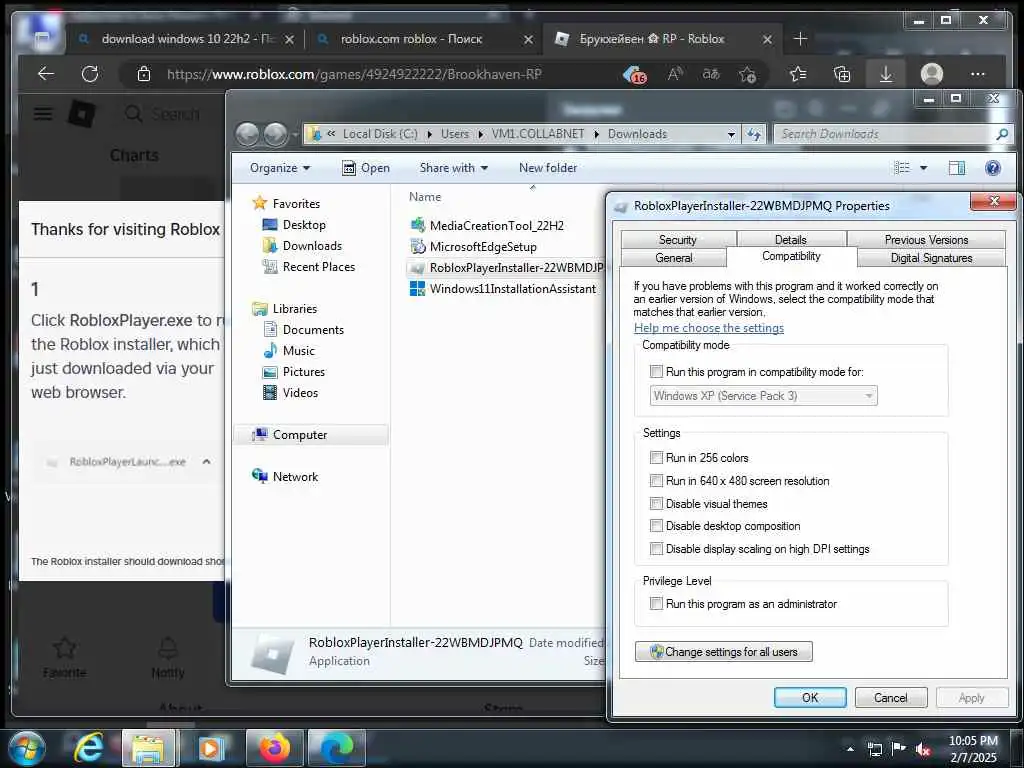Check Run in 256 colors
The height and width of the screenshot is (768, 1024).
(656, 457)
